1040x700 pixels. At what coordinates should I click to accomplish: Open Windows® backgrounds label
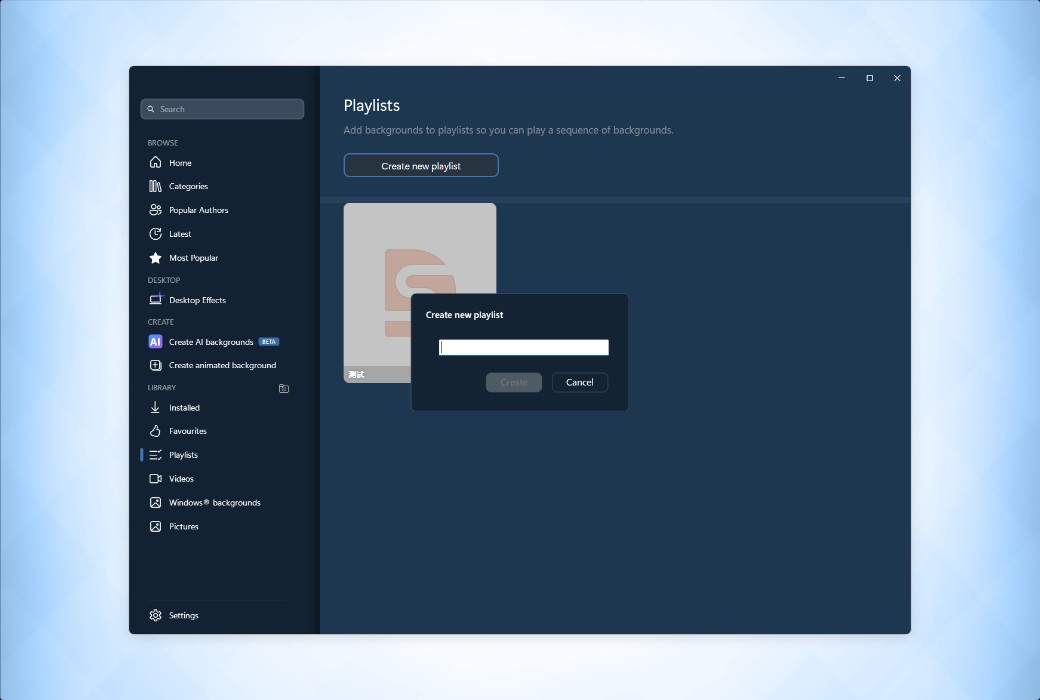tap(214, 503)
